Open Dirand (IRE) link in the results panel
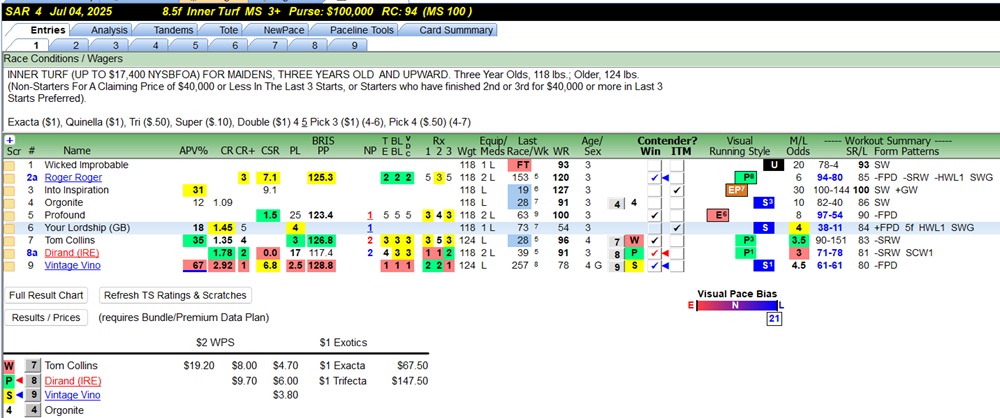 73,381
